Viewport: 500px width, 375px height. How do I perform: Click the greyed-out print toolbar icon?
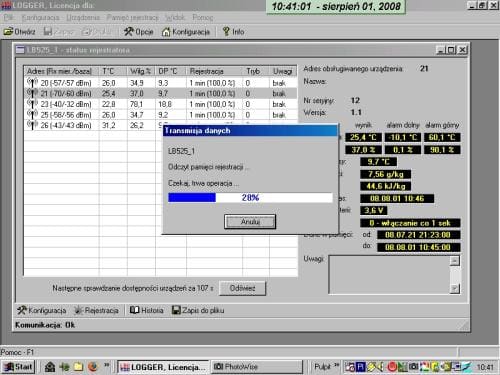pos(86,32)
